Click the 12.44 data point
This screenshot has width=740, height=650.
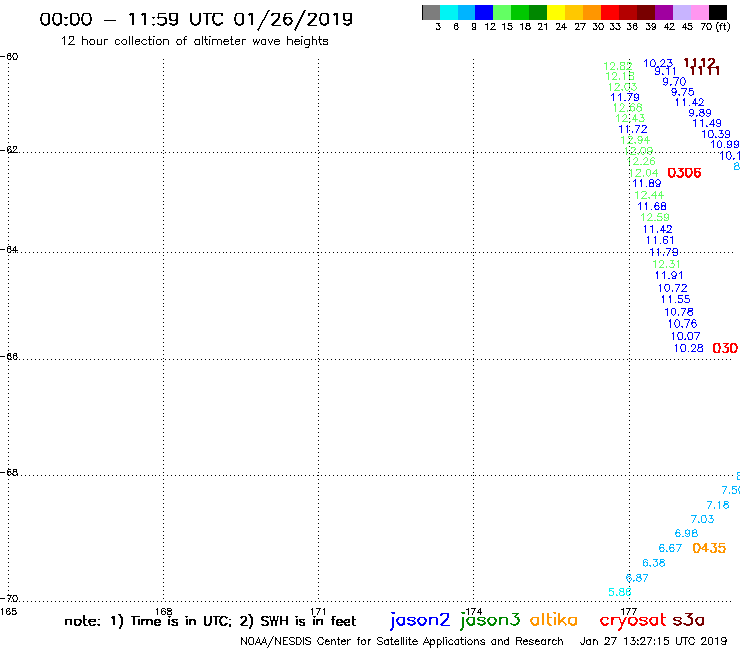point(649,195)
